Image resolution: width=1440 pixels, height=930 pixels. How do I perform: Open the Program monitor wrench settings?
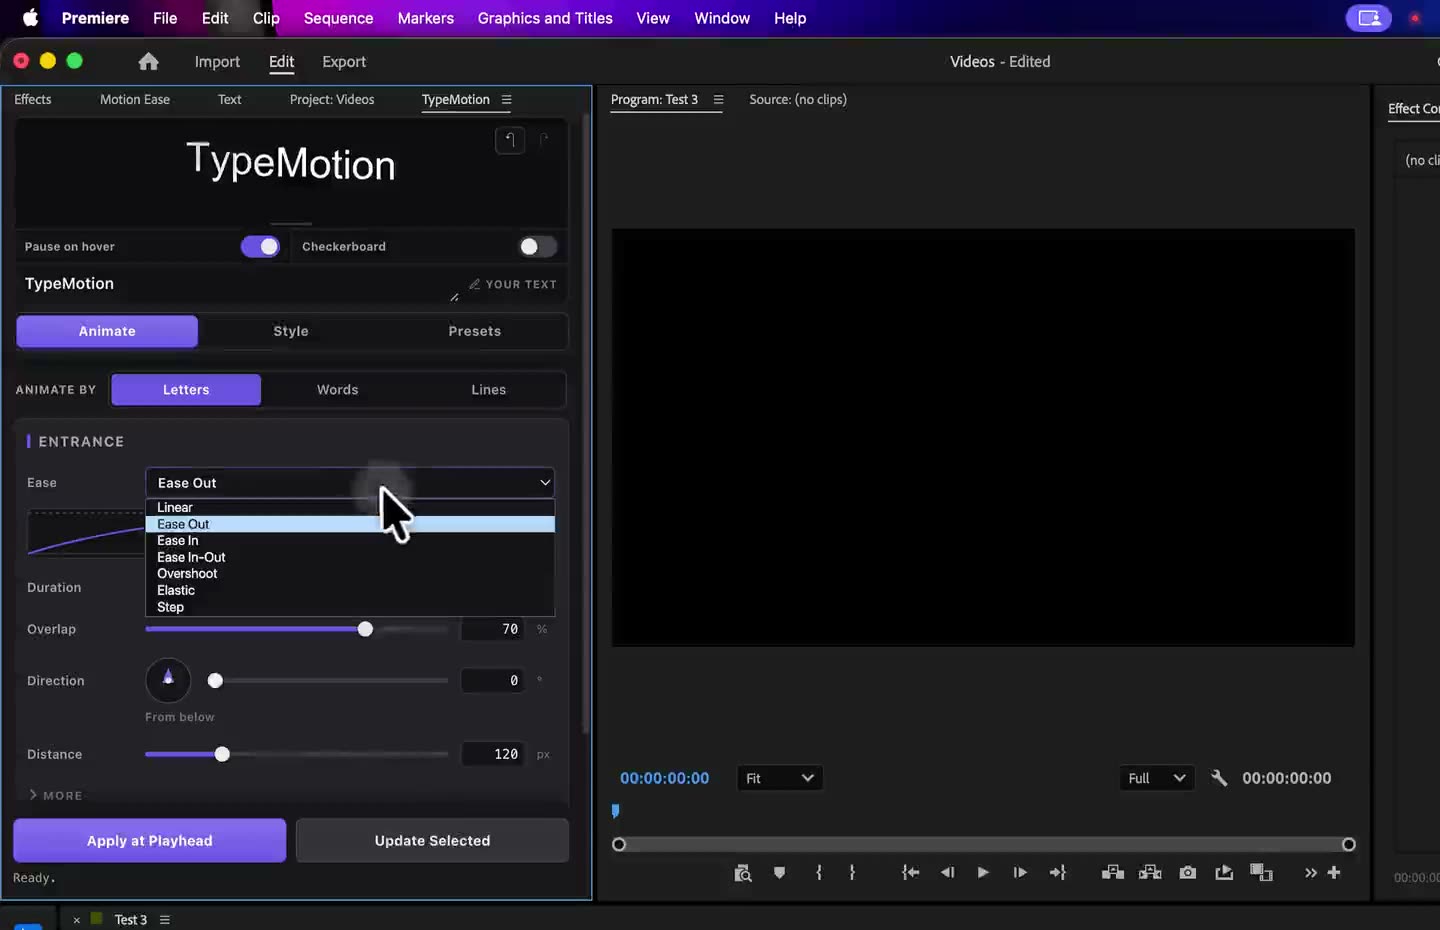click(1219, 778)
